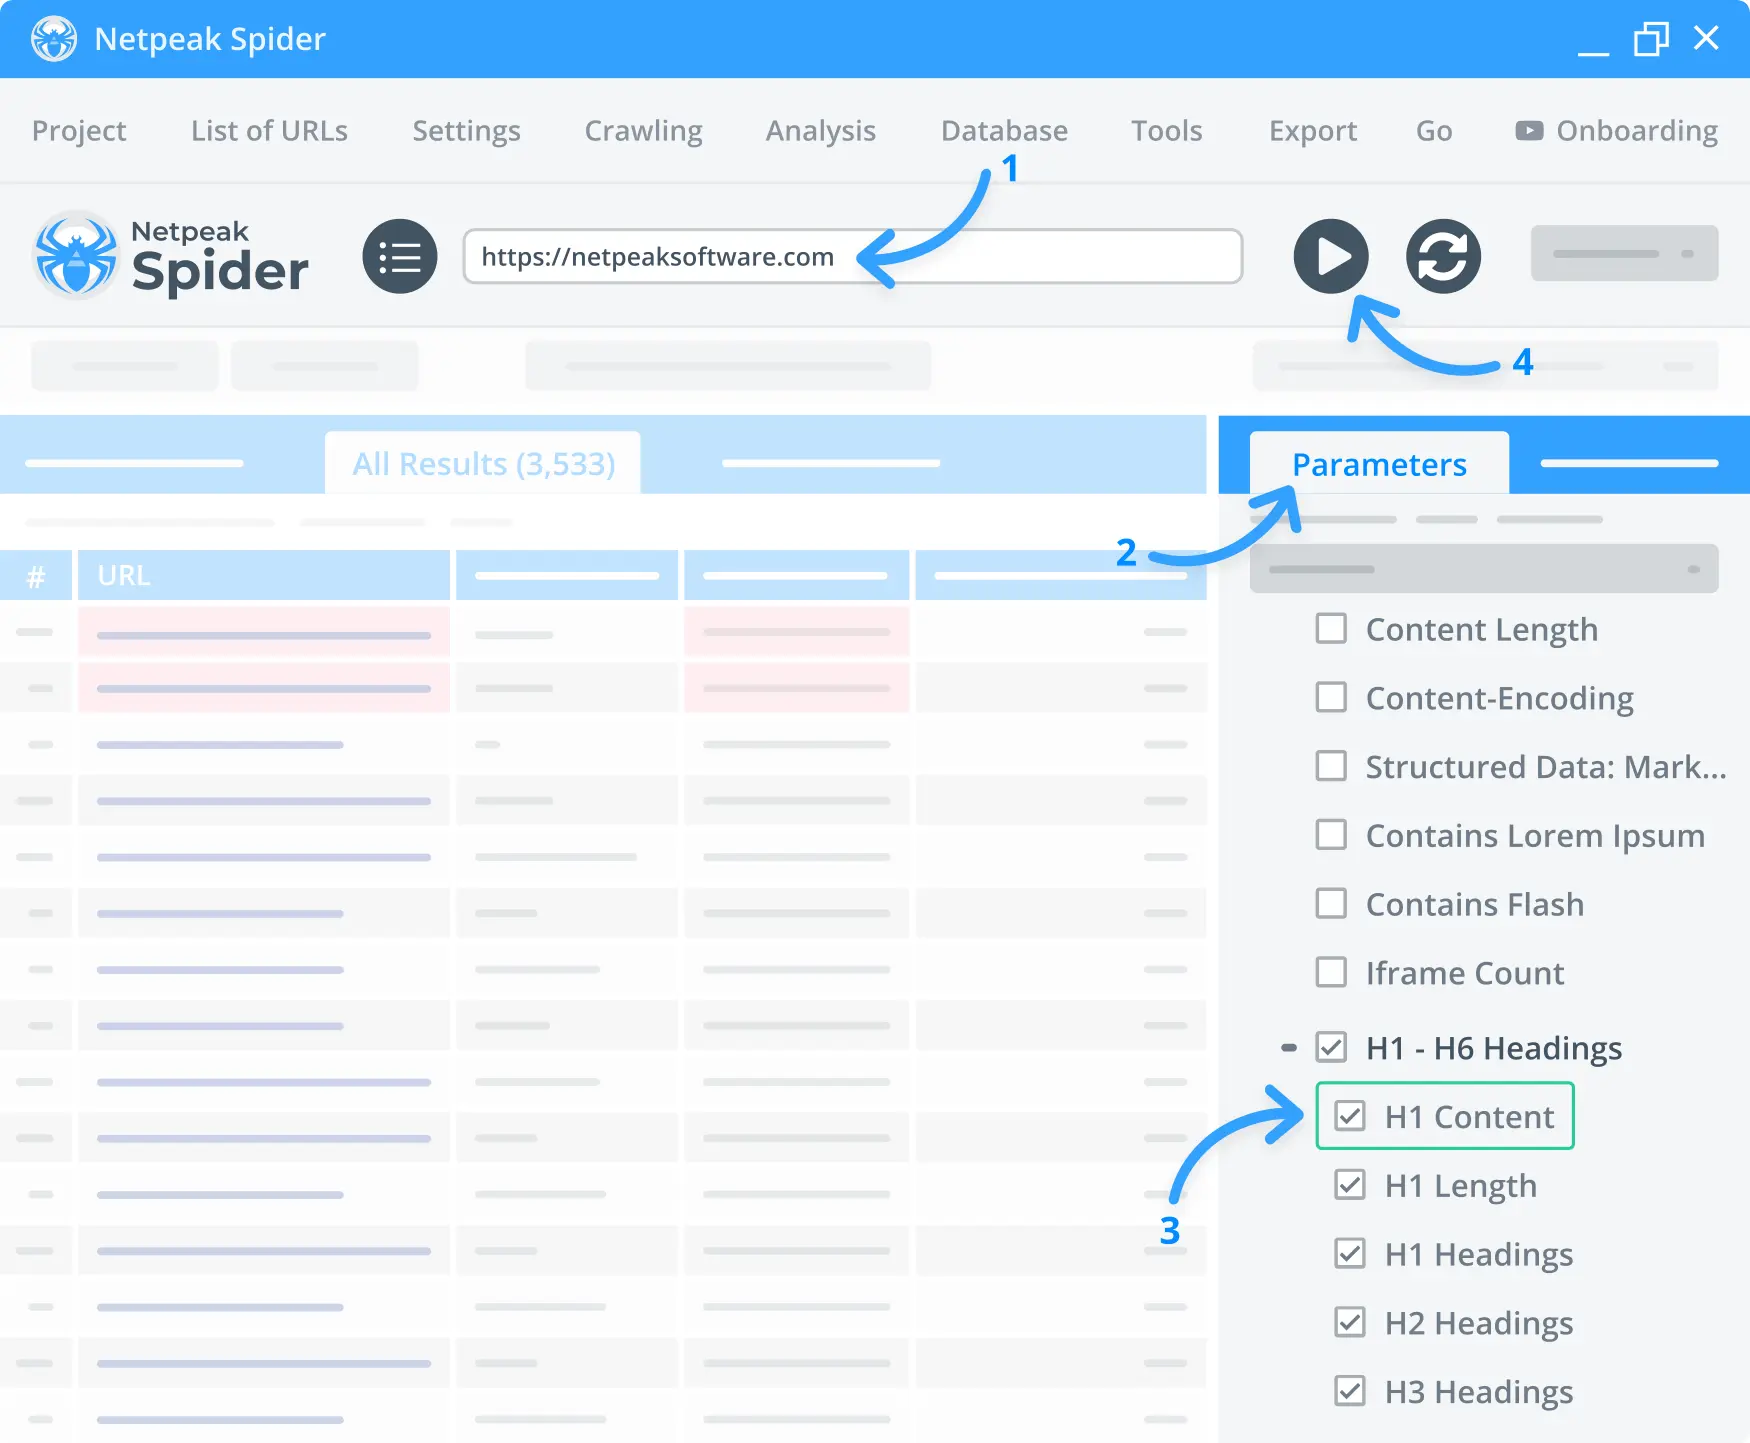Open the Settings menu
1750x1443 pixels.
(466, 131)
